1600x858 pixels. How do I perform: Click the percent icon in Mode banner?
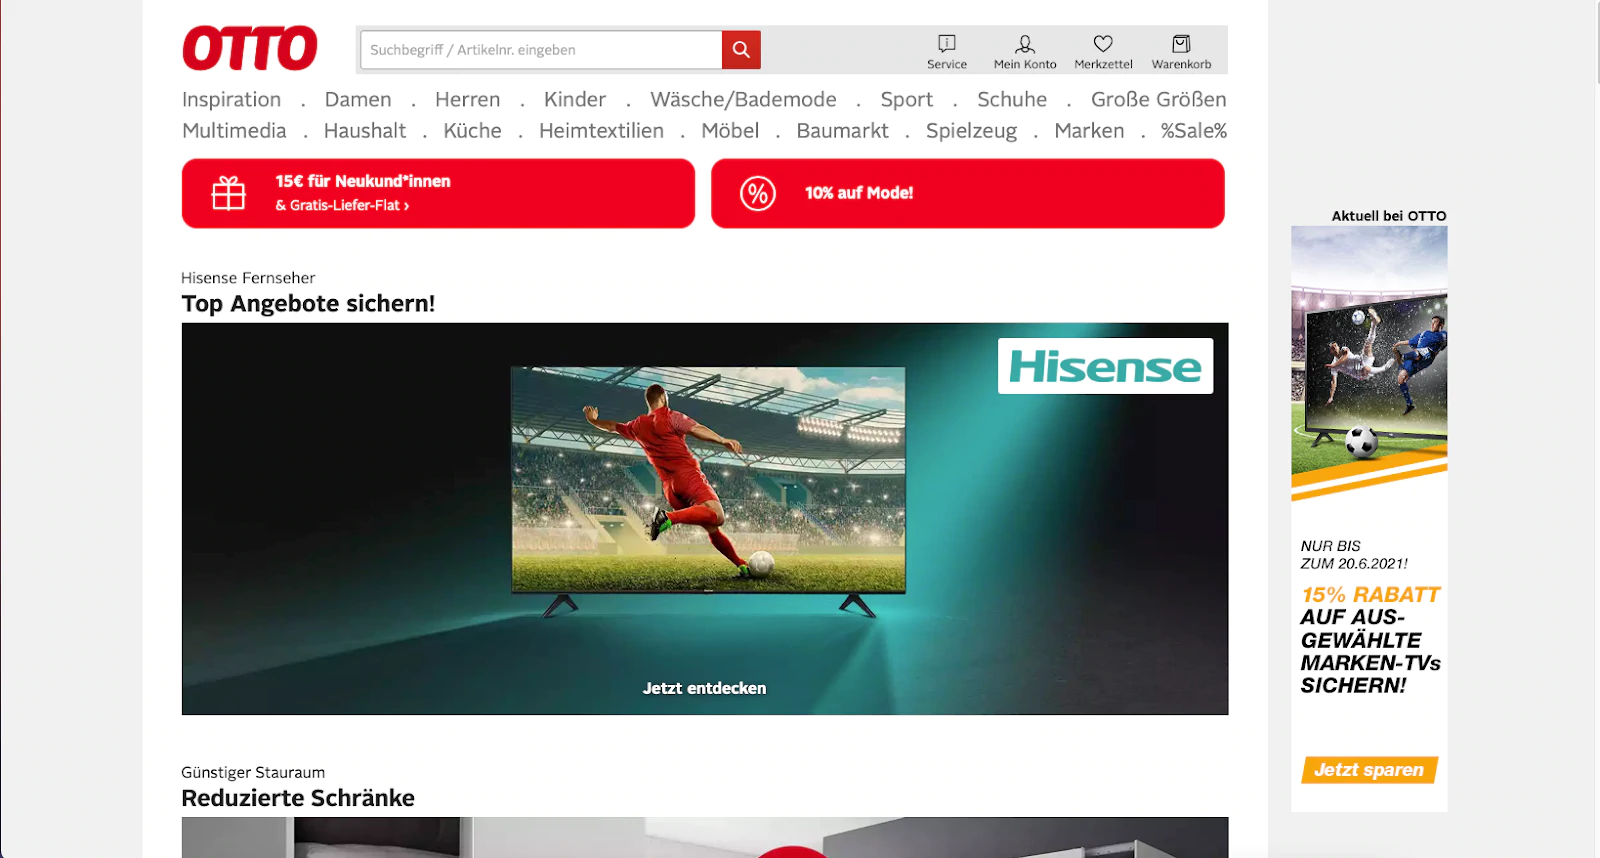(758, 193)
